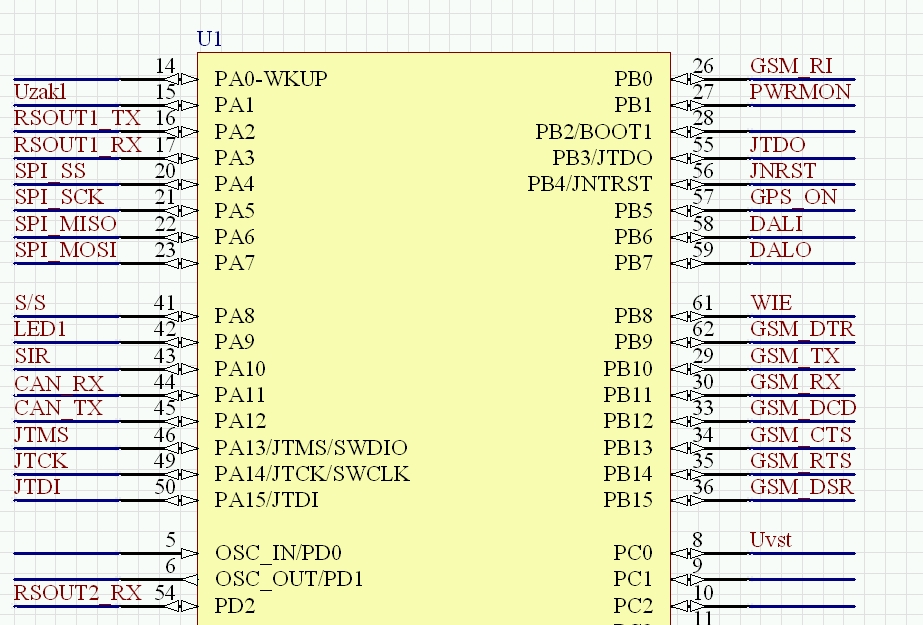Viewport: 923px width, 625px height.
Task: Click the PB4/JNTRST pin name
Action: (590, 184)
